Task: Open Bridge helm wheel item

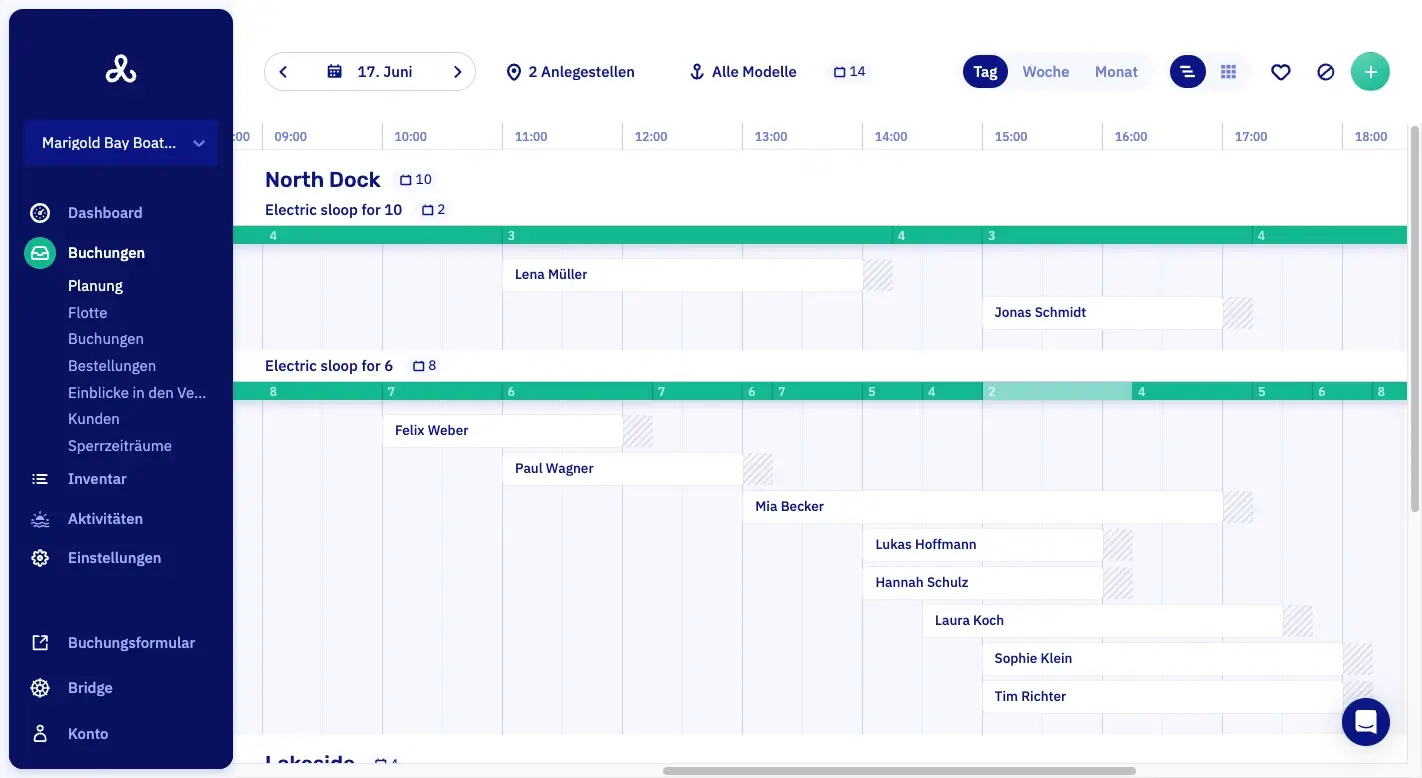Action: (x=90, y=688)
